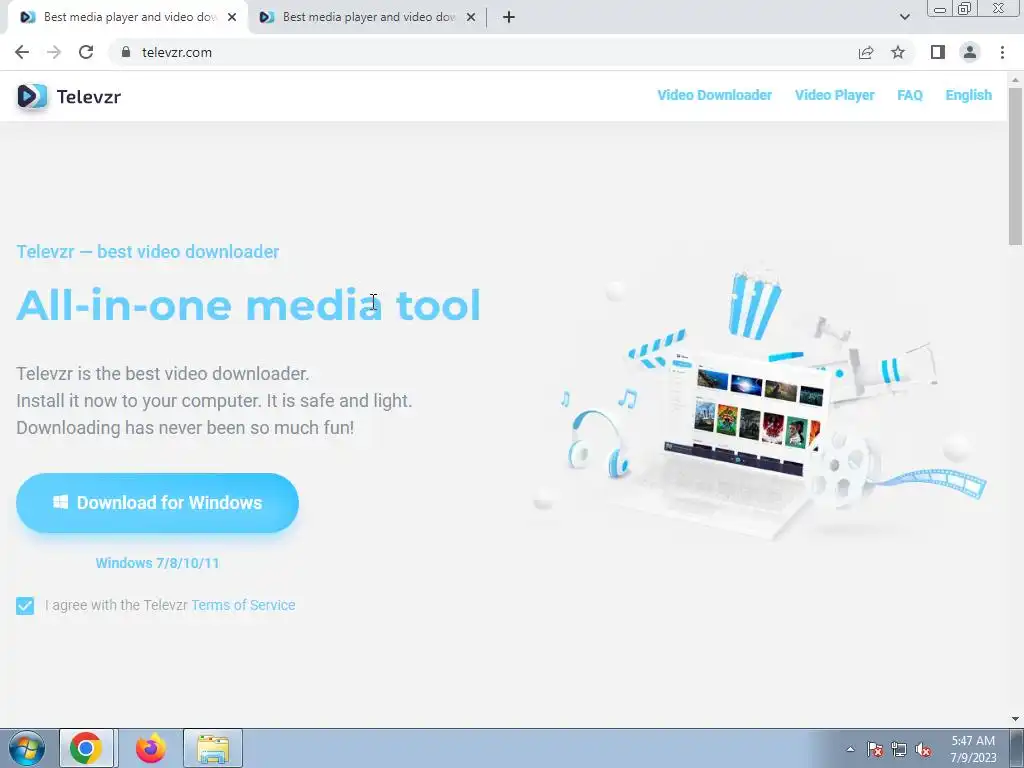Open the Chrome profile avatar
Screen dimensions: 1024x768
[x=970, y=52]
